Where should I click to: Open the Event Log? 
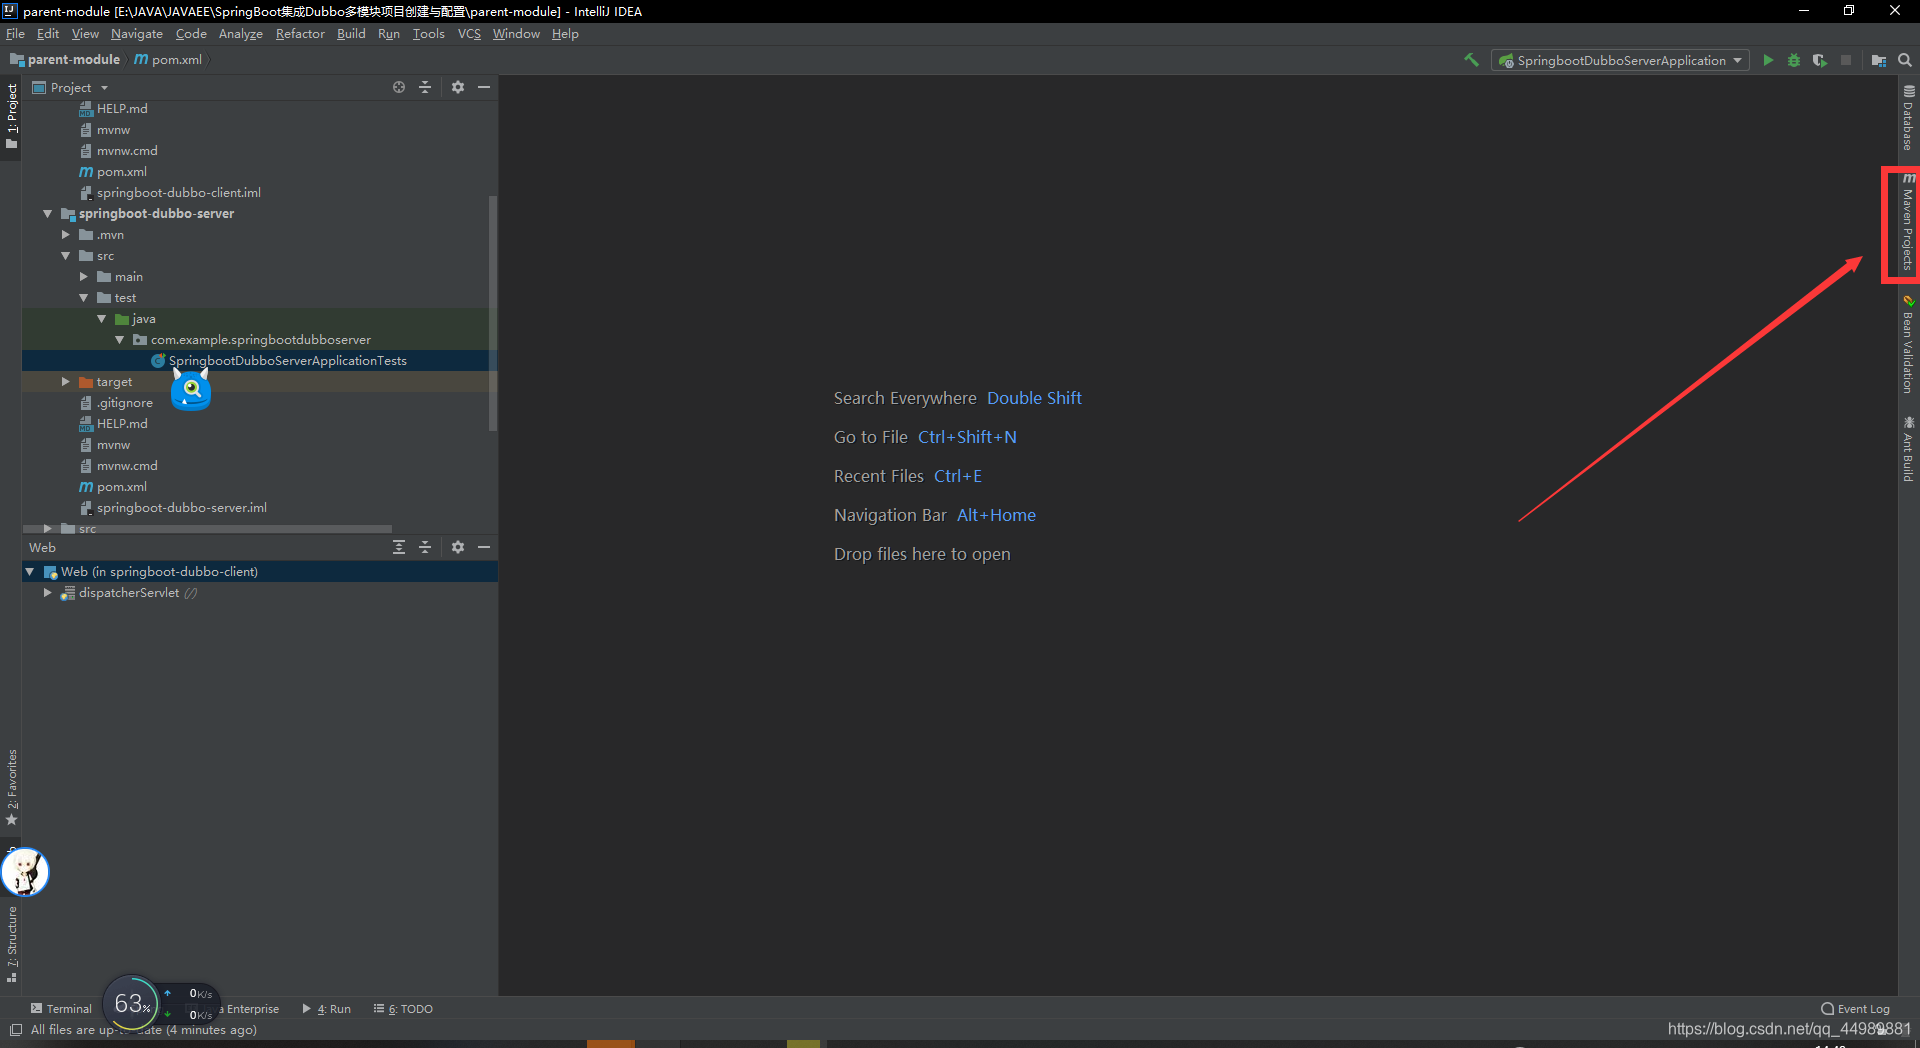1856,1009
